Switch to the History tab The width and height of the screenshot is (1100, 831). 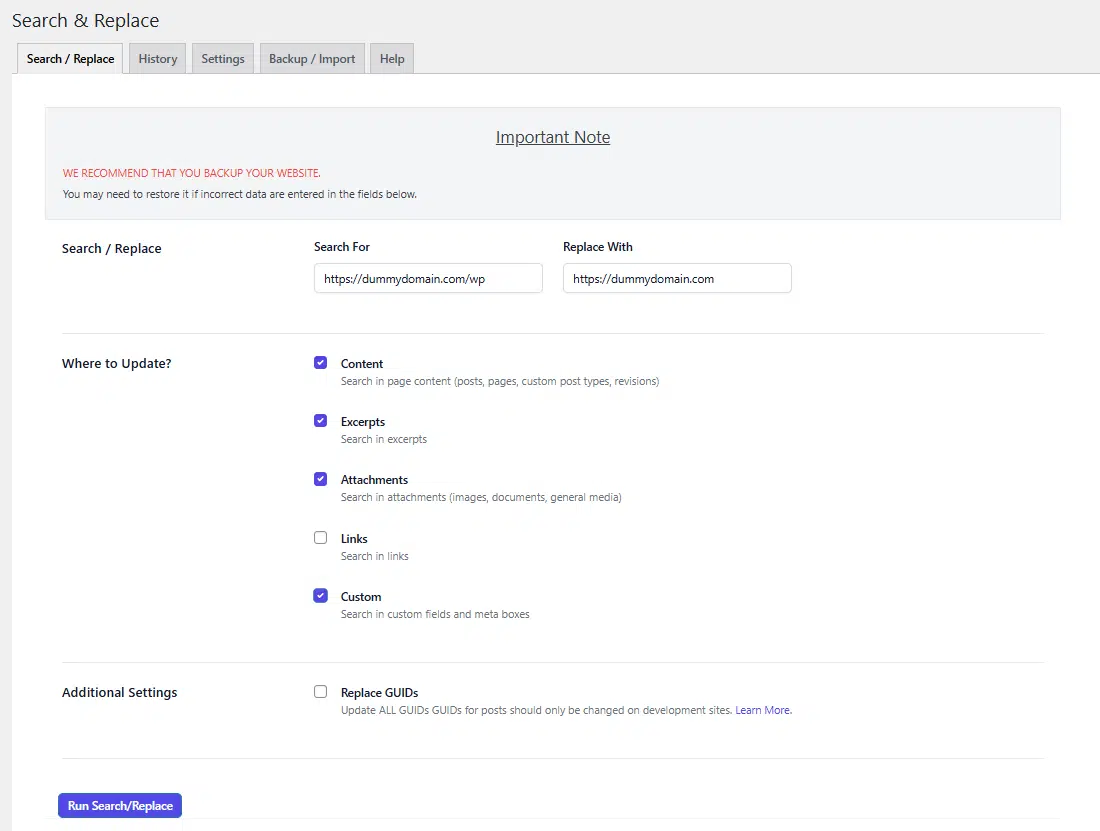157,59
